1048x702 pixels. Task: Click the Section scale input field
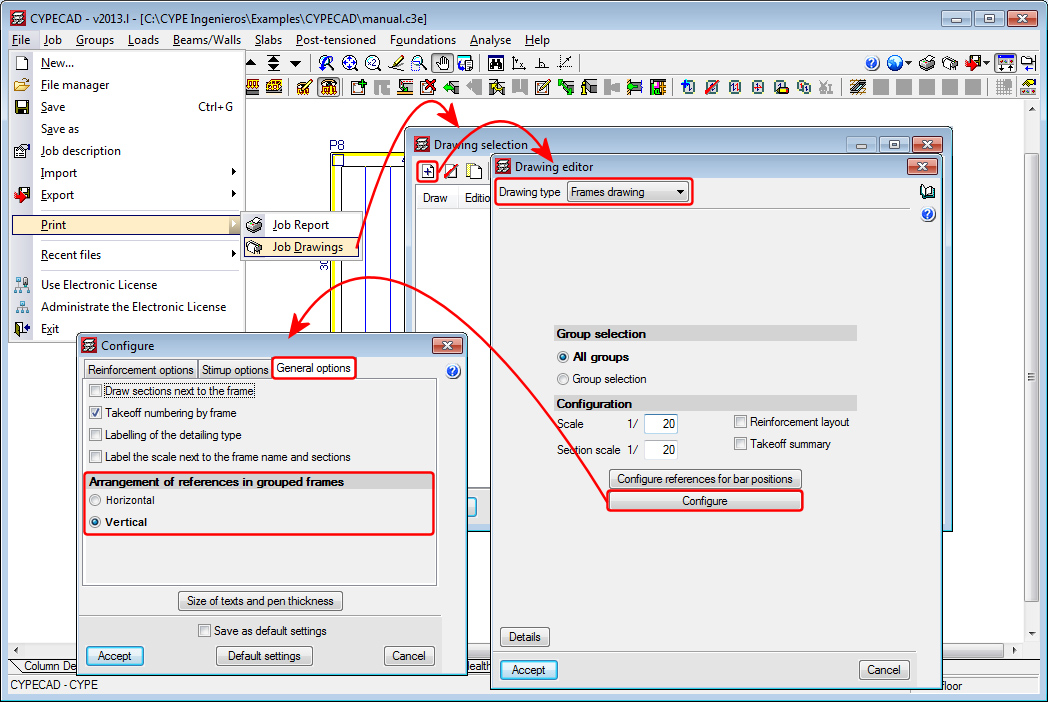(660, 450)
